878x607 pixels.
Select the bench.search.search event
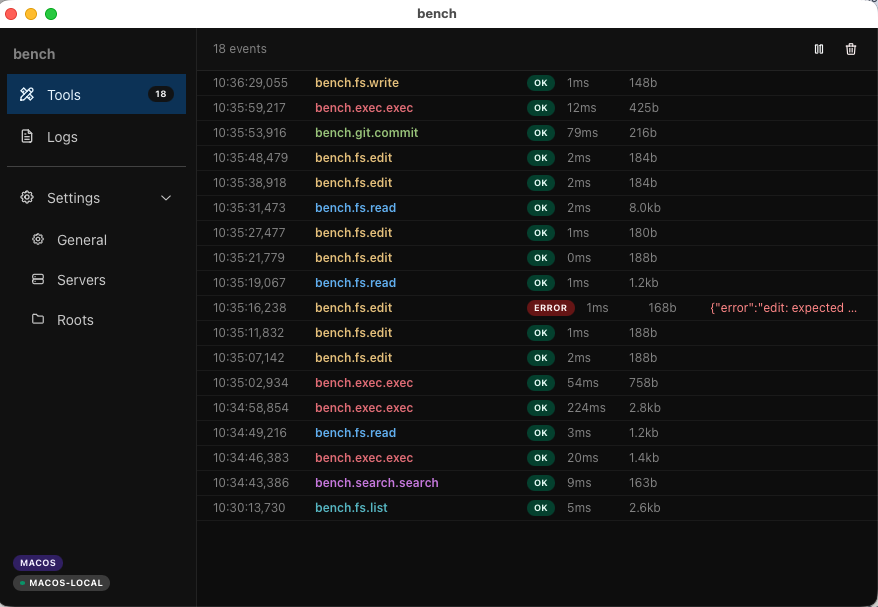pos(537,483)
